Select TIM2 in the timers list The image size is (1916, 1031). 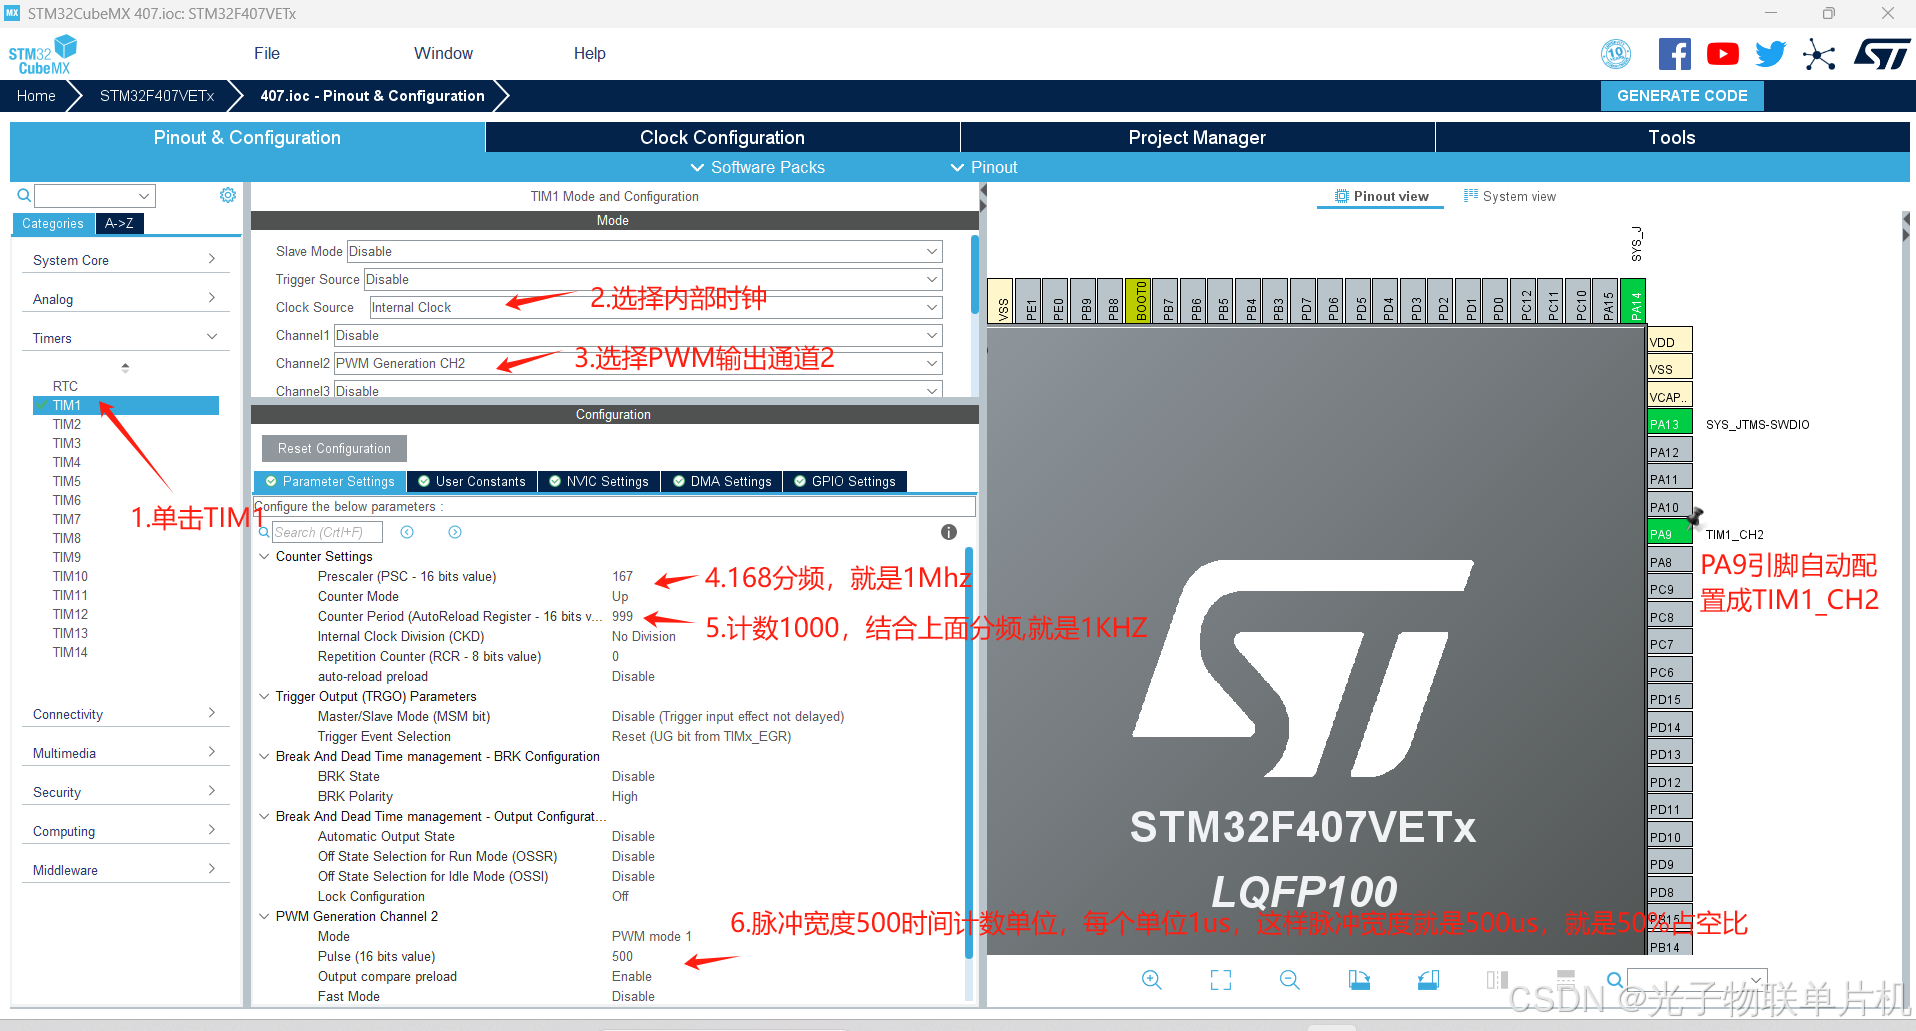pyautogui.click(x=67, y=424)
